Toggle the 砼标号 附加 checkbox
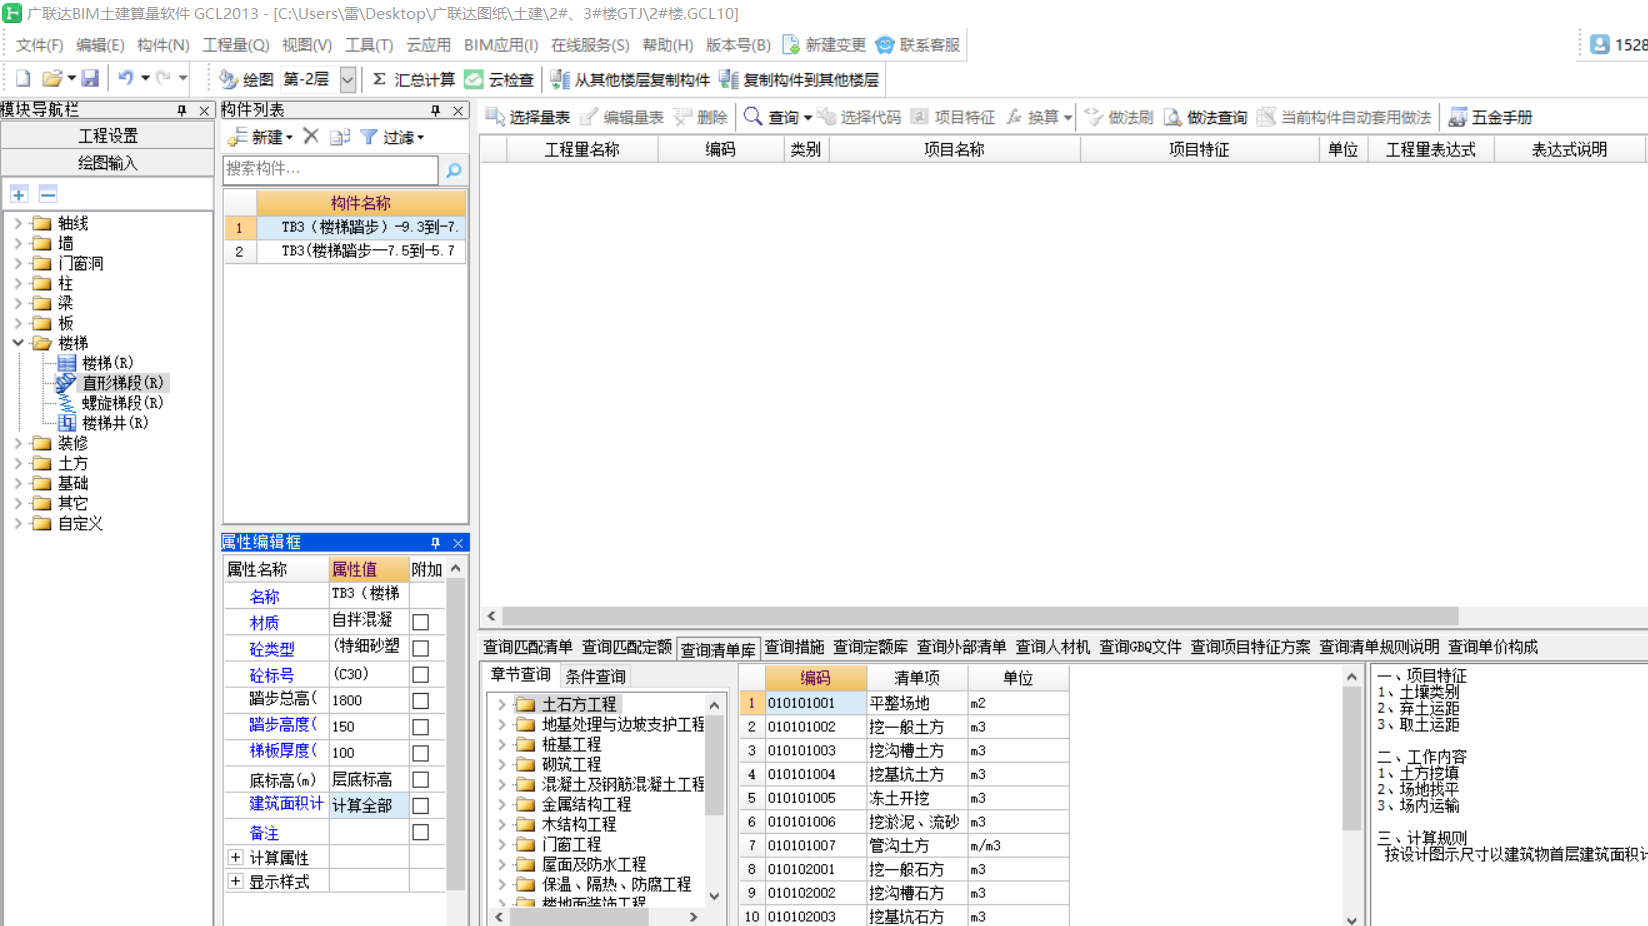1648x926 pixels. tap(421, 675)
